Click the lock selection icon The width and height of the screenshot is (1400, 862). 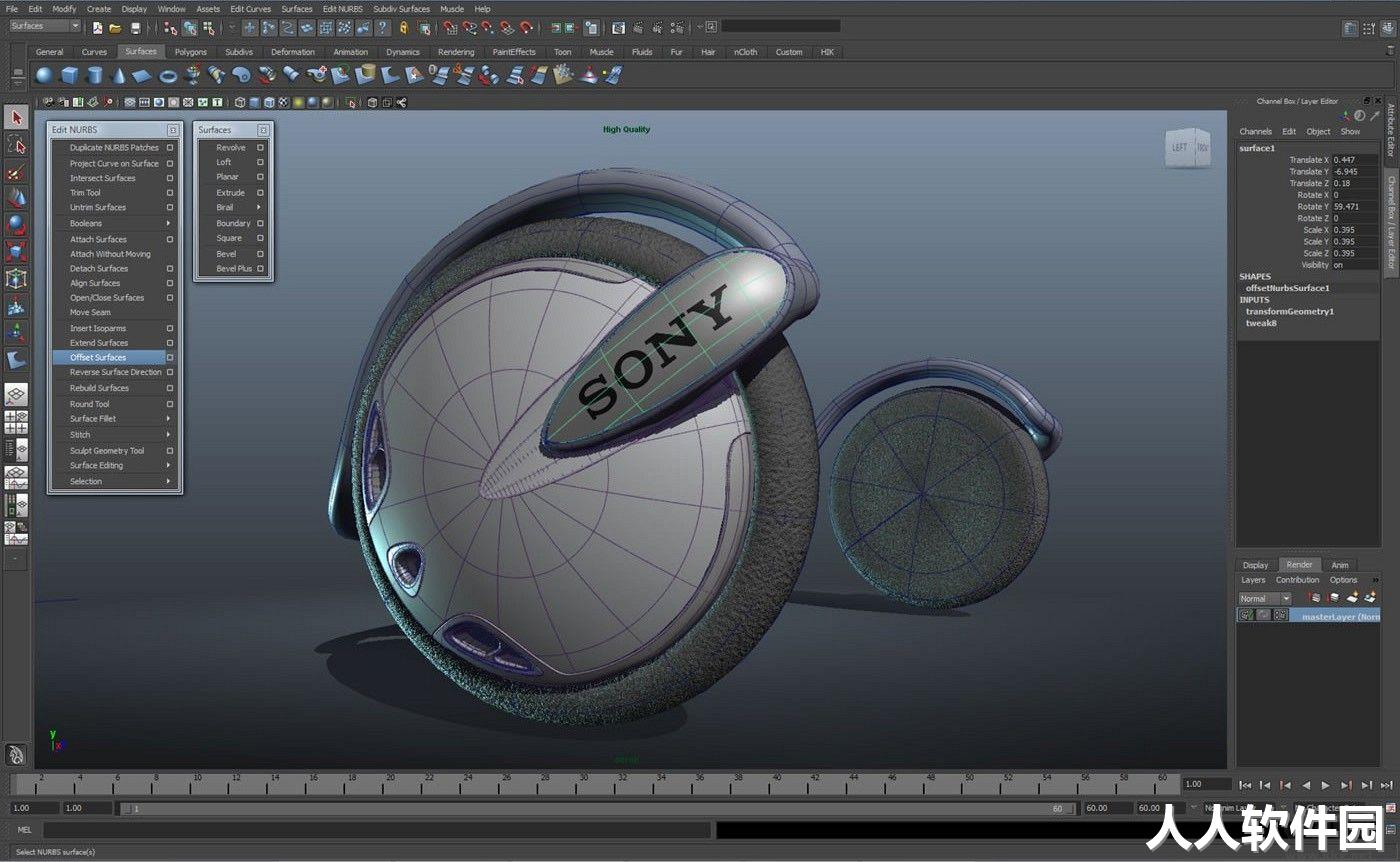coord(403,28)
